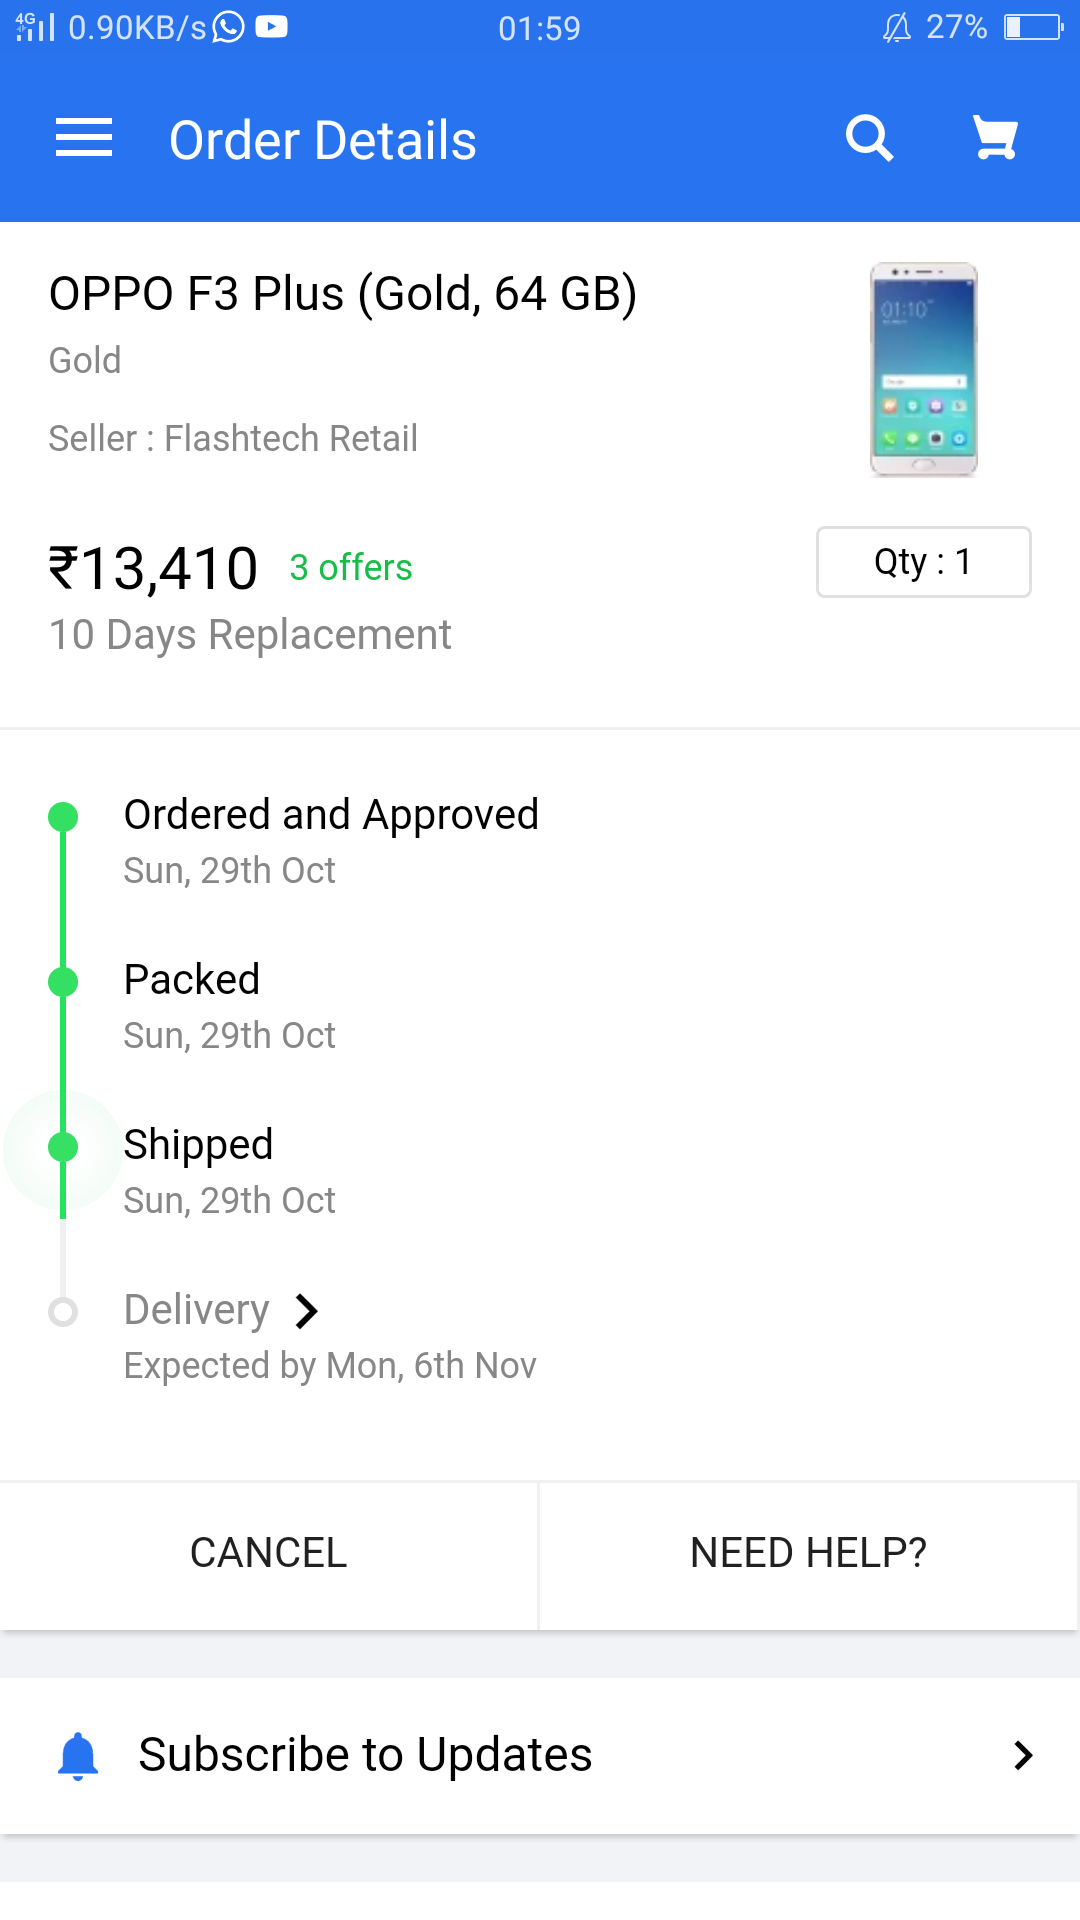Cancel the order

269,1553
